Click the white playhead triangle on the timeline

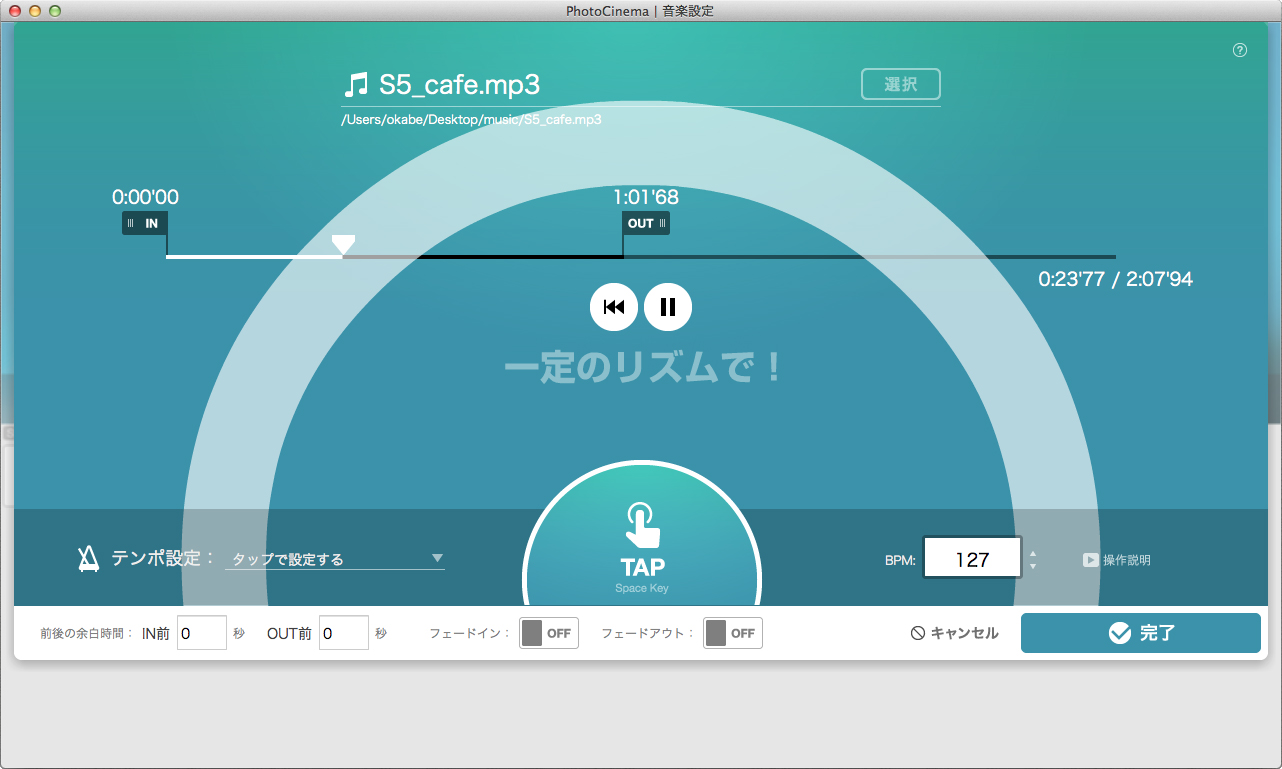click(343, 244)
